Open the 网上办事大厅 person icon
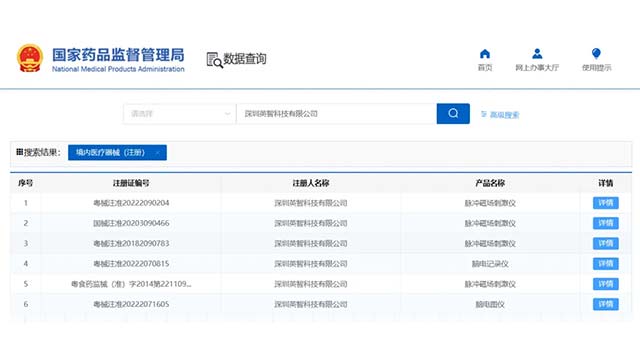The width and height of the screenshot is (640, 360). pyautogui.click(x=537, y=53)
